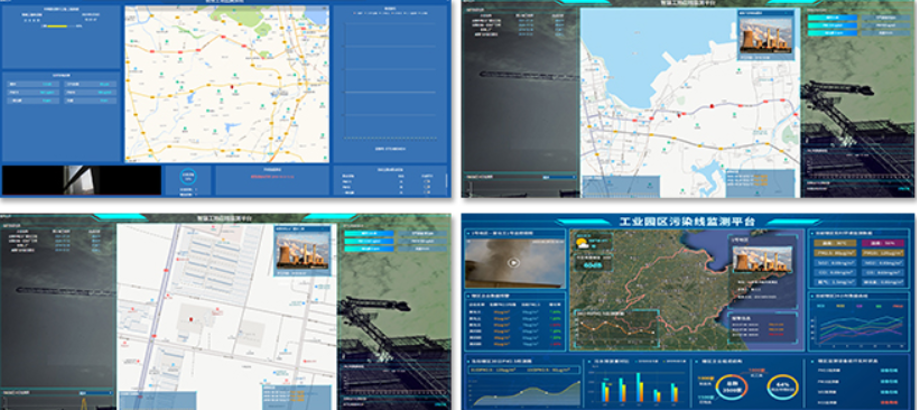Click the red marker on the lake map's purple route
Image resolution: width=917 pixels, height=410 pixels.
[x=712, y=106]
